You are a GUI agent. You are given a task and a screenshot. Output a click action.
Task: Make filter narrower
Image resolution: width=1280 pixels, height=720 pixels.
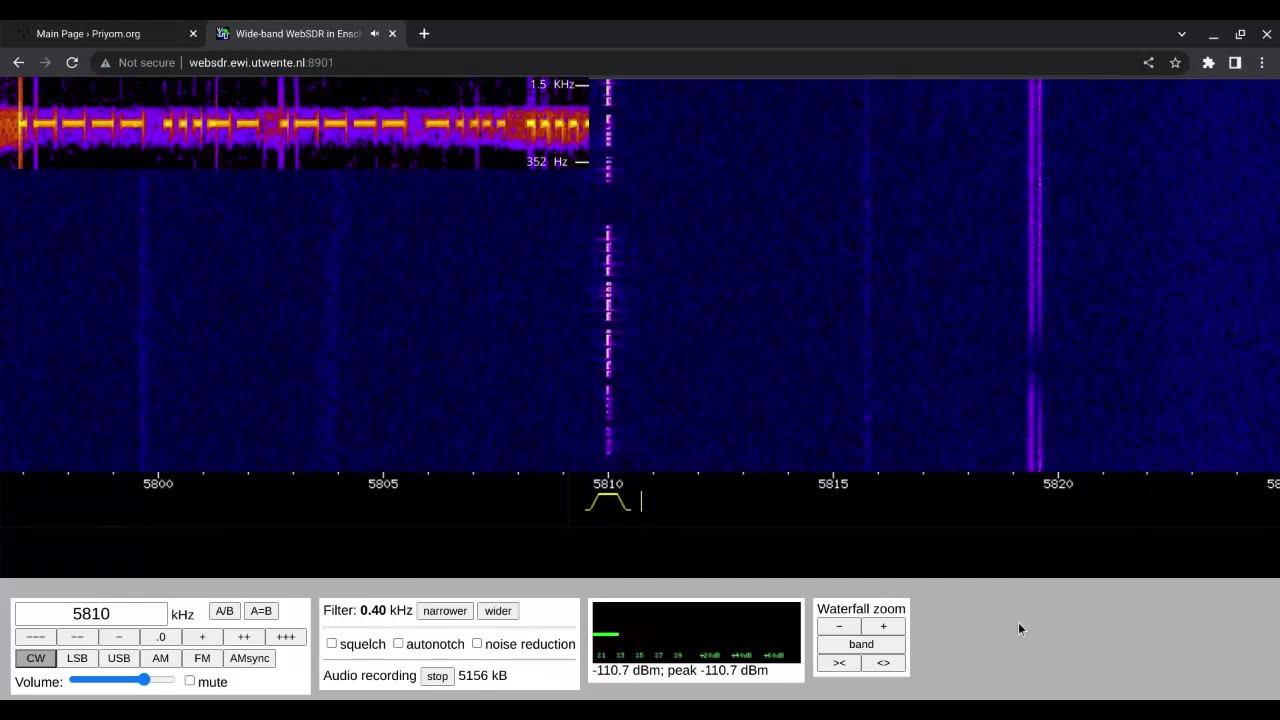(445, 611)
